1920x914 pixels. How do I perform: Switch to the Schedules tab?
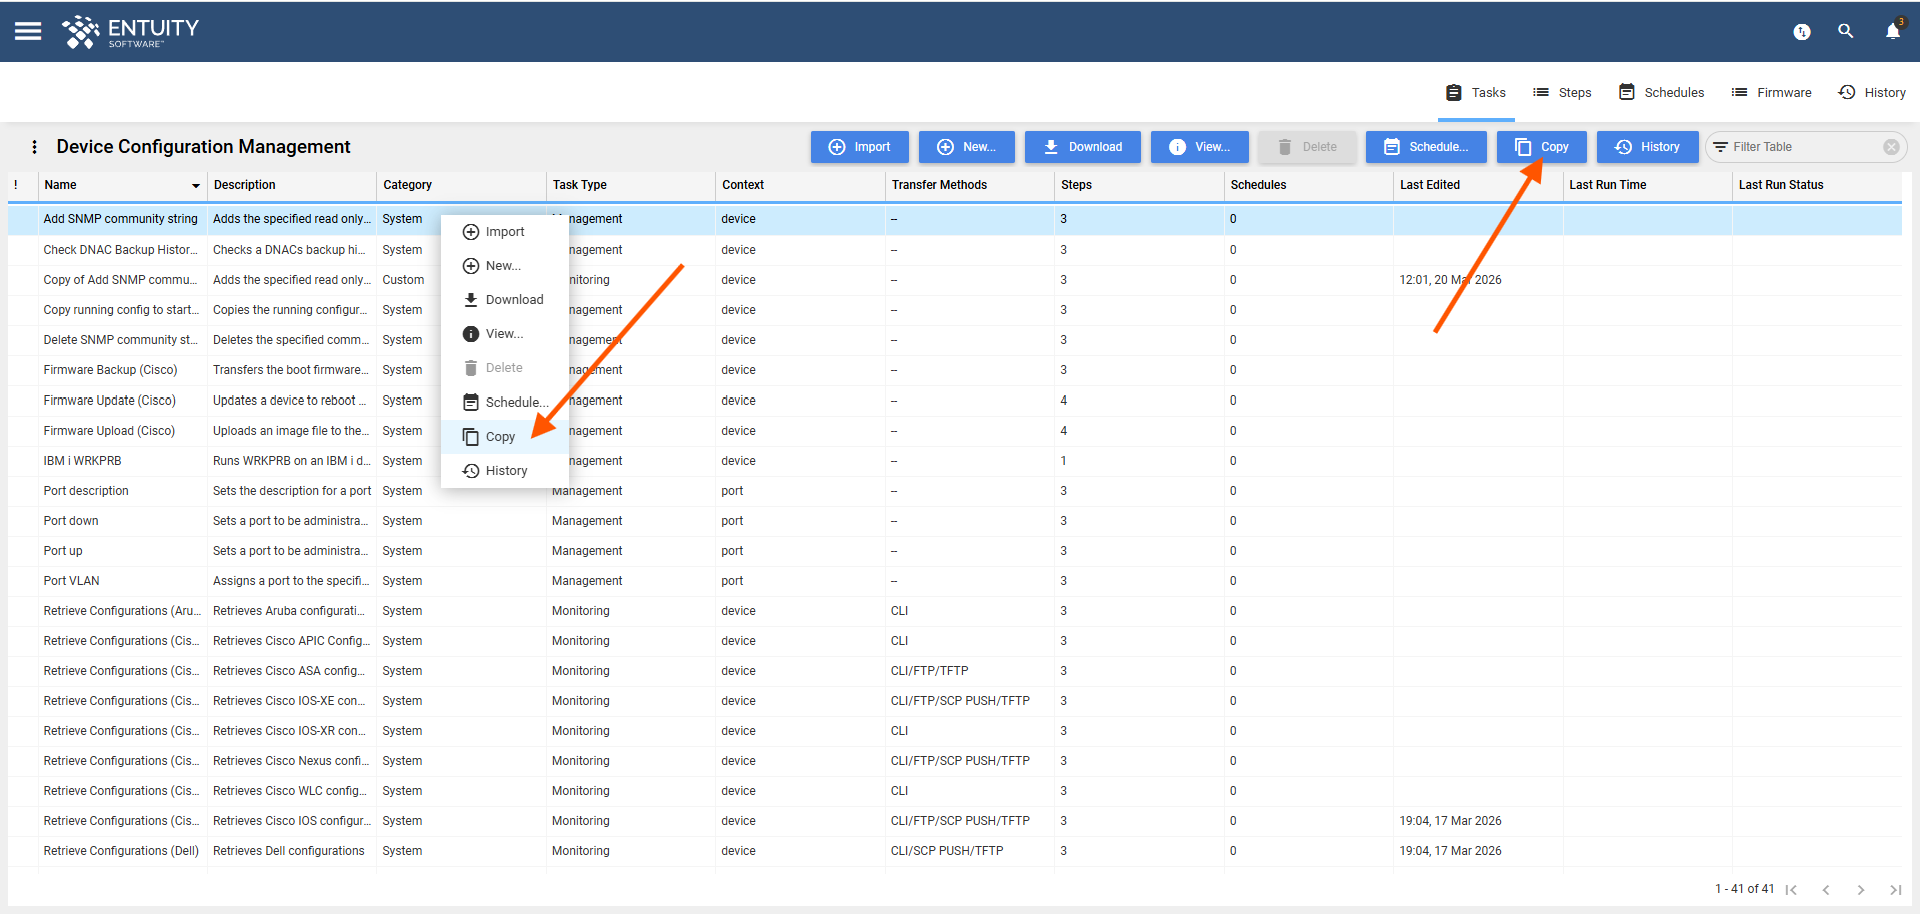(1661, 92)
